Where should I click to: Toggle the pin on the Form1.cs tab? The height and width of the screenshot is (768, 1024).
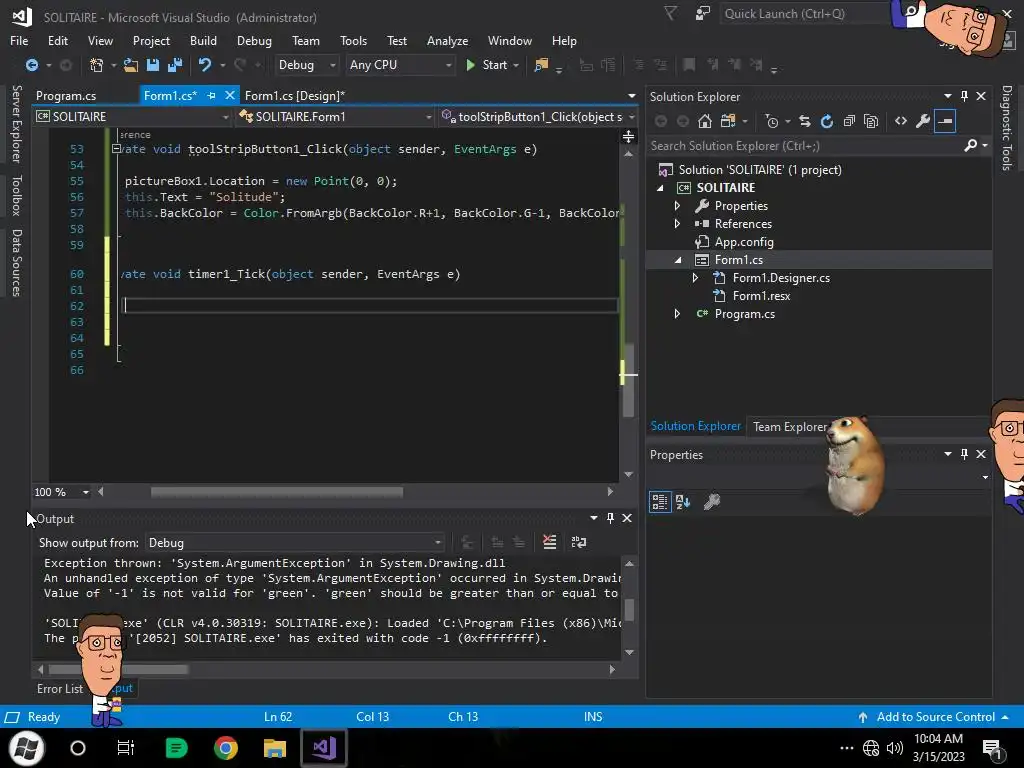pyautogui.click(x=211, y=95)
